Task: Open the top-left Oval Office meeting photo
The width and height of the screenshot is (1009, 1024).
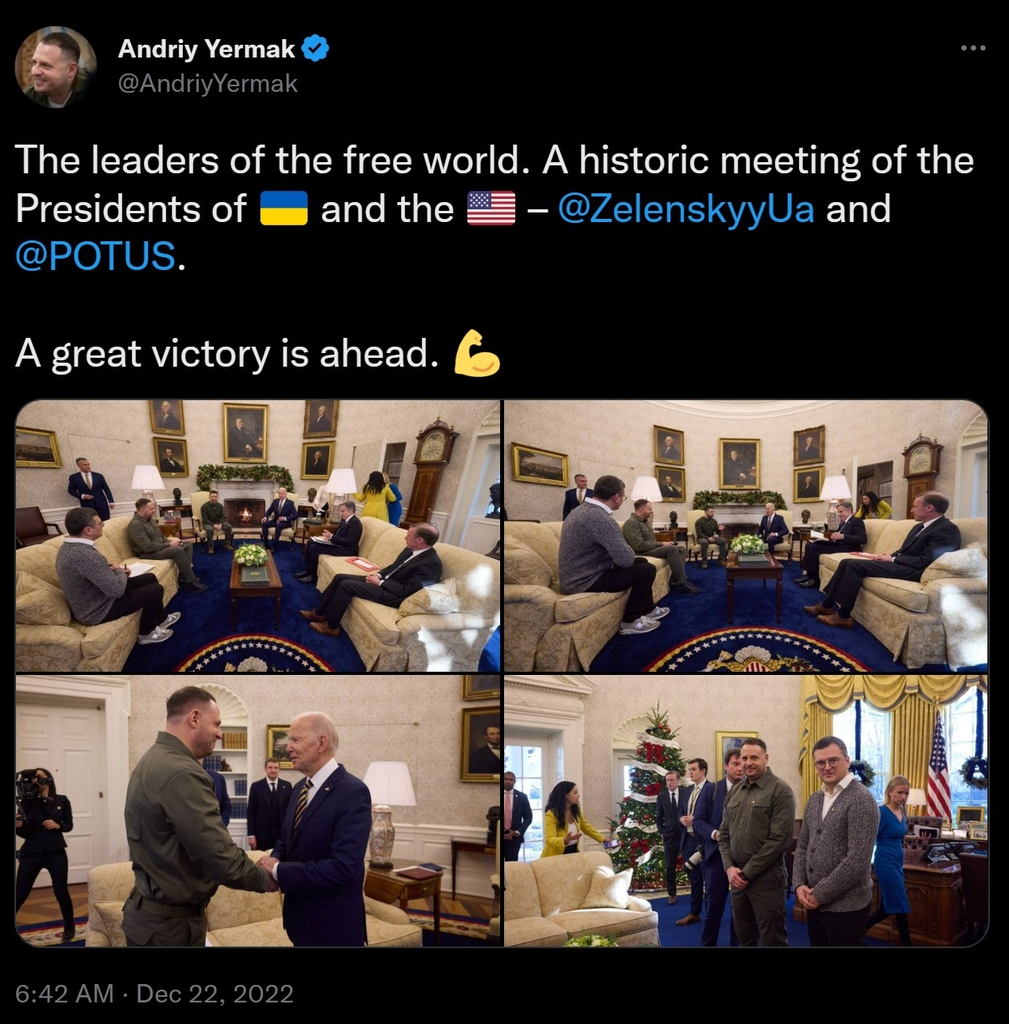Action: tap(258, 536)
